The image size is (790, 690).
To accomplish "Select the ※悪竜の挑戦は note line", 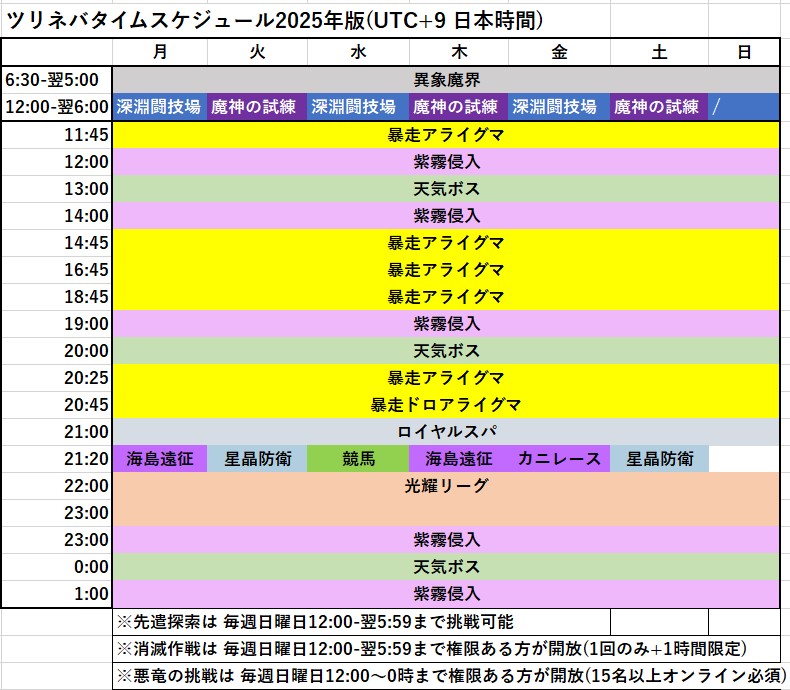I will click(451, 676).
